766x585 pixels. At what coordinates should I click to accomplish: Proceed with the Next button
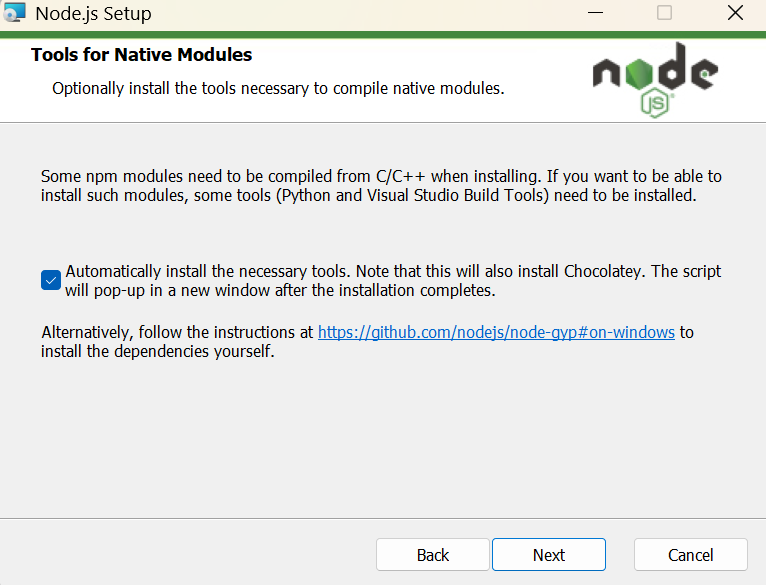coord(549,555)
